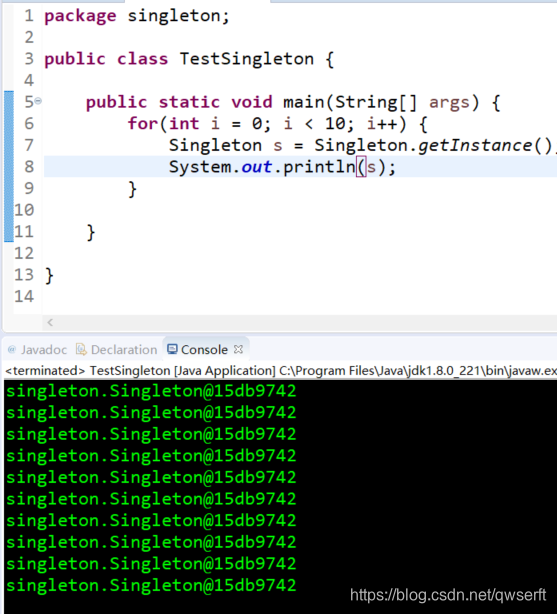557x614 pixels.
Task: Click the 'args' parameter
Action: click(x=449, y=103)
